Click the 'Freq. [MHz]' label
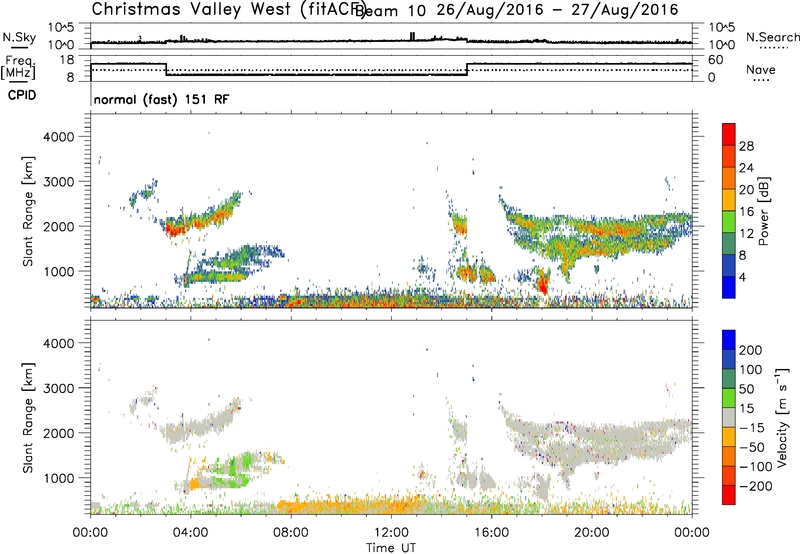 click(19, 69)
